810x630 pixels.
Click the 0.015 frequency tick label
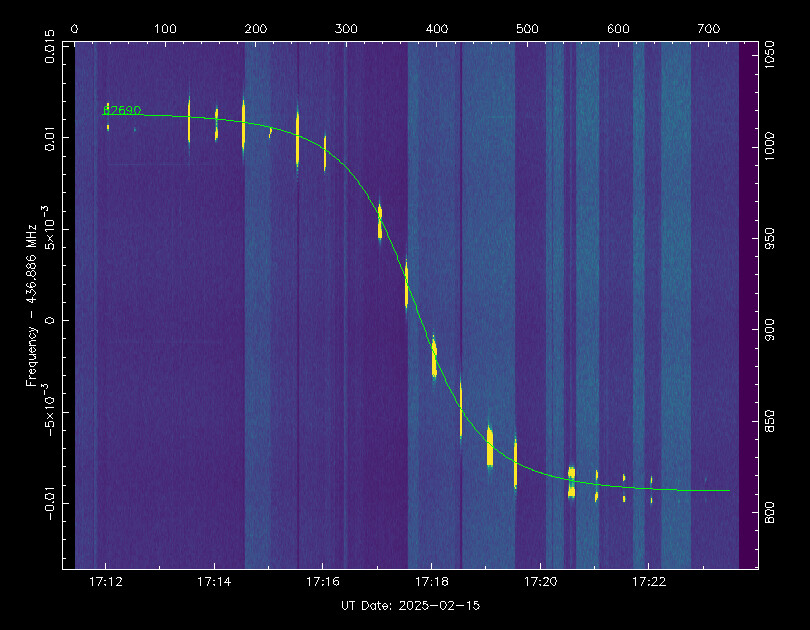coord(52,48)
